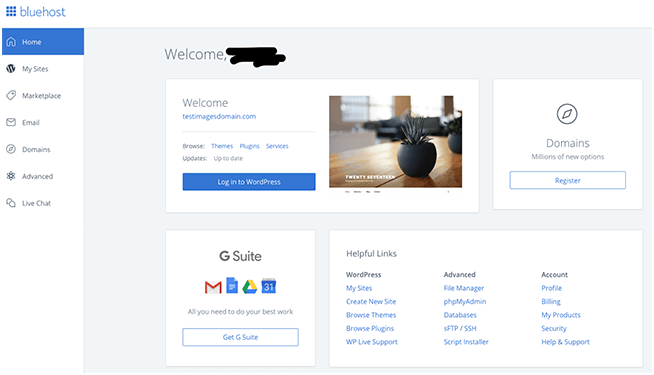
Task: Open Live Chat in the sidebar menu
Action: point(43,203)
